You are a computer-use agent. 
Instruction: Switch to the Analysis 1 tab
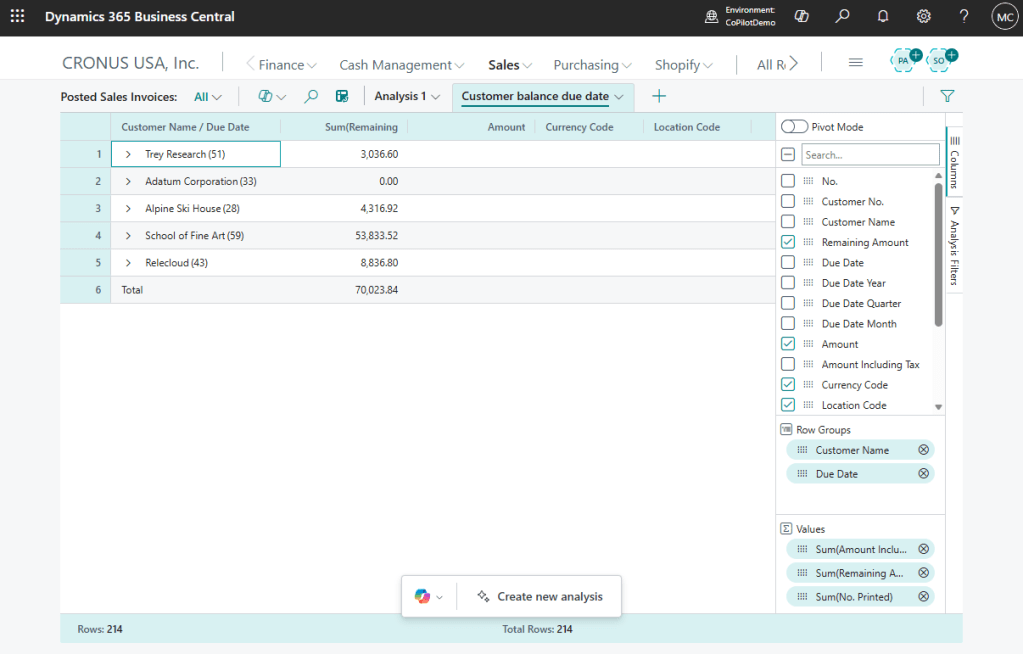tap(406, 97)
